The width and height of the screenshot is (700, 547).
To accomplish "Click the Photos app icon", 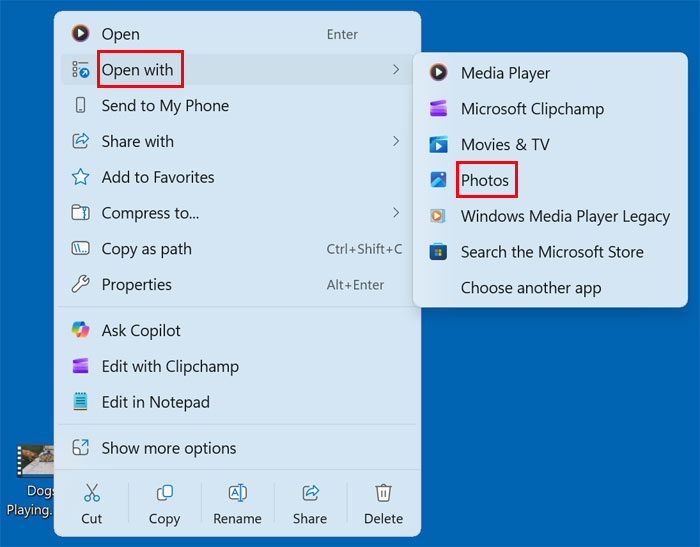I will point(438,180).
